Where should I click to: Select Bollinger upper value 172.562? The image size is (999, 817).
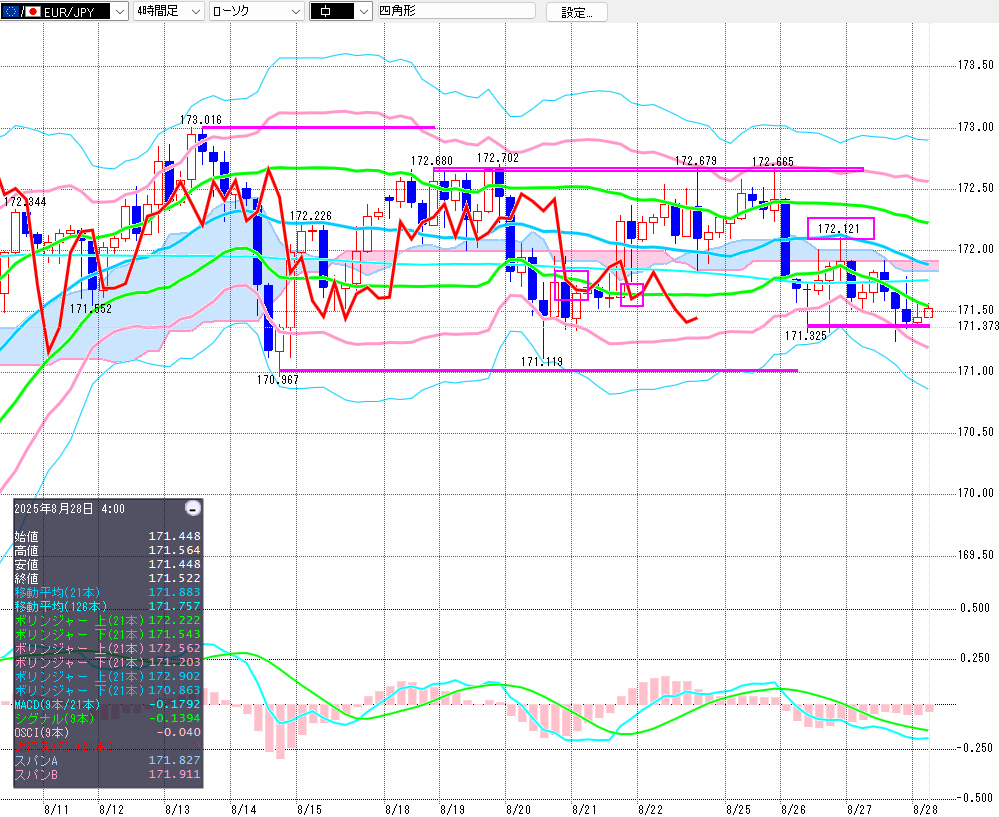click(175, 649)
